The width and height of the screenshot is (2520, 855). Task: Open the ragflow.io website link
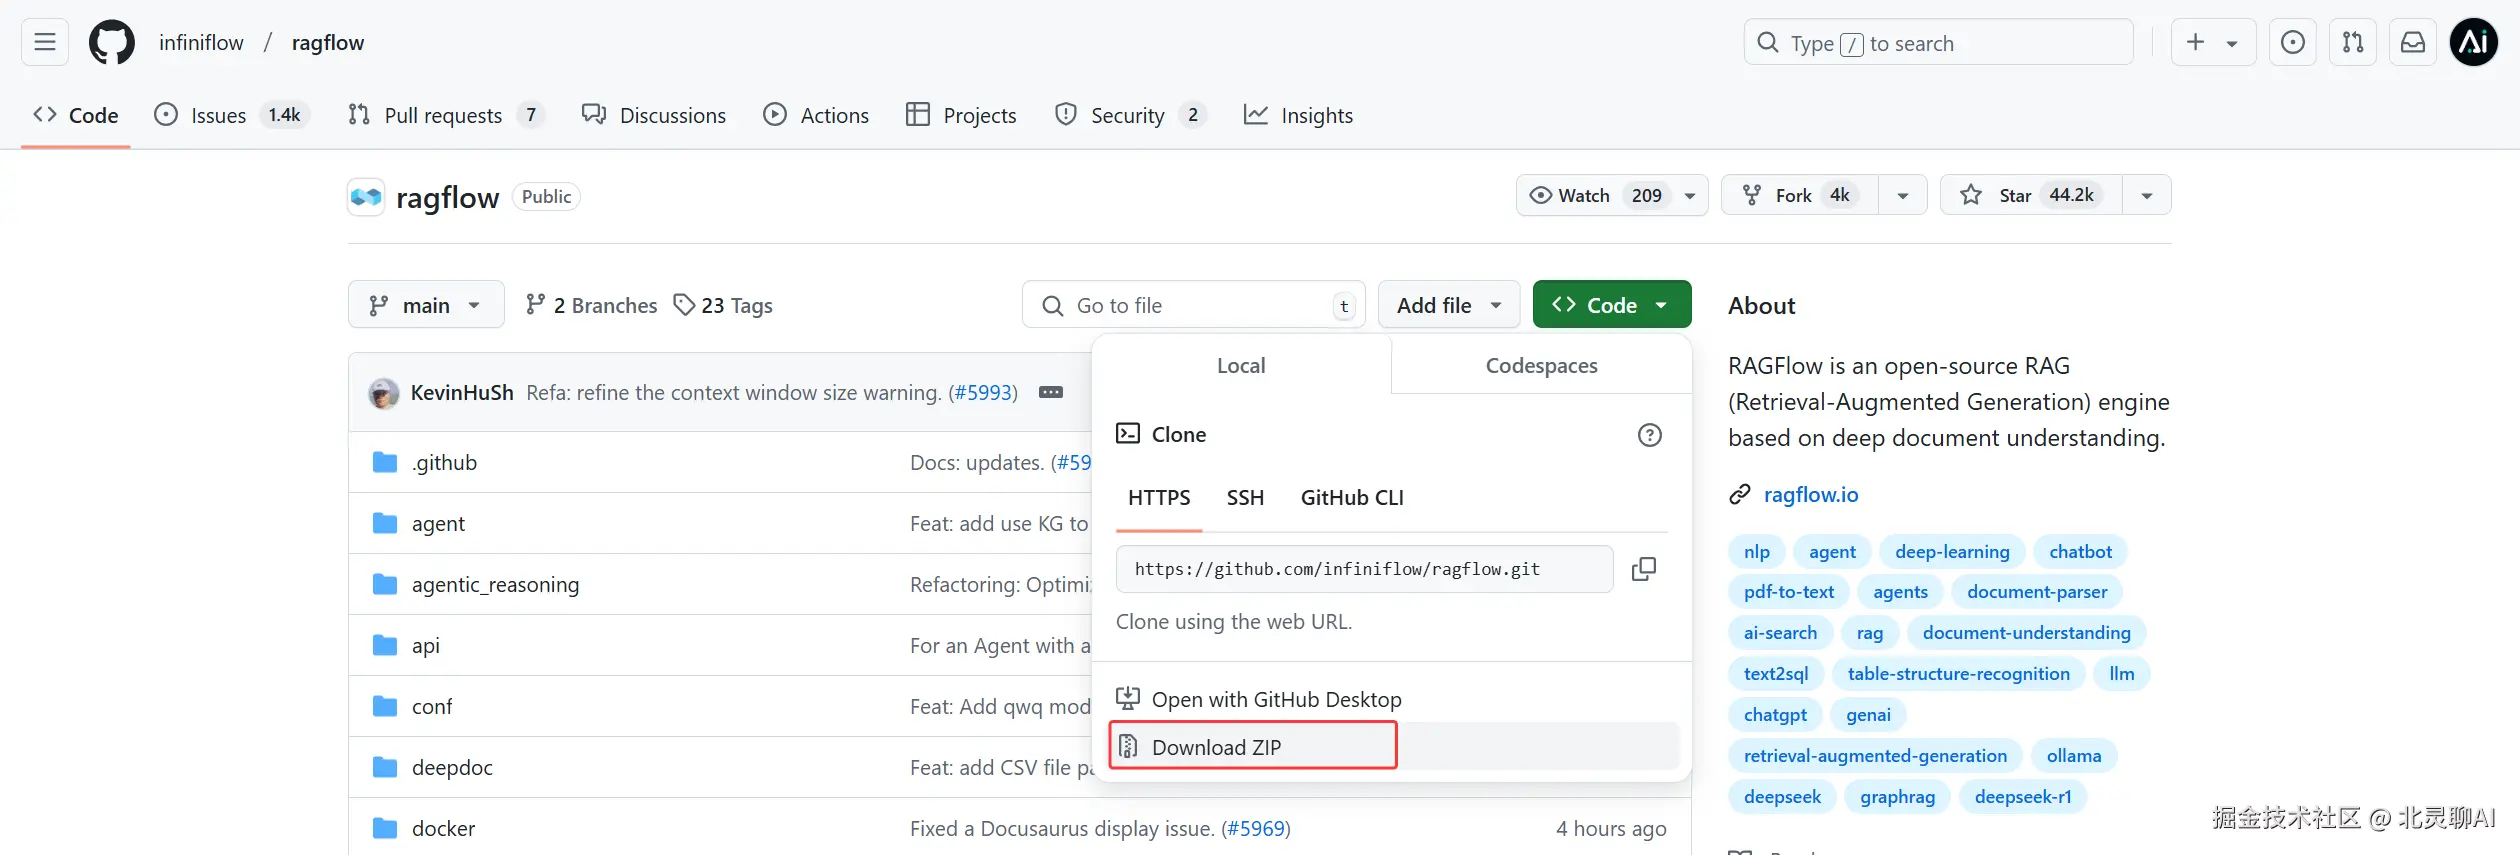1810,495
